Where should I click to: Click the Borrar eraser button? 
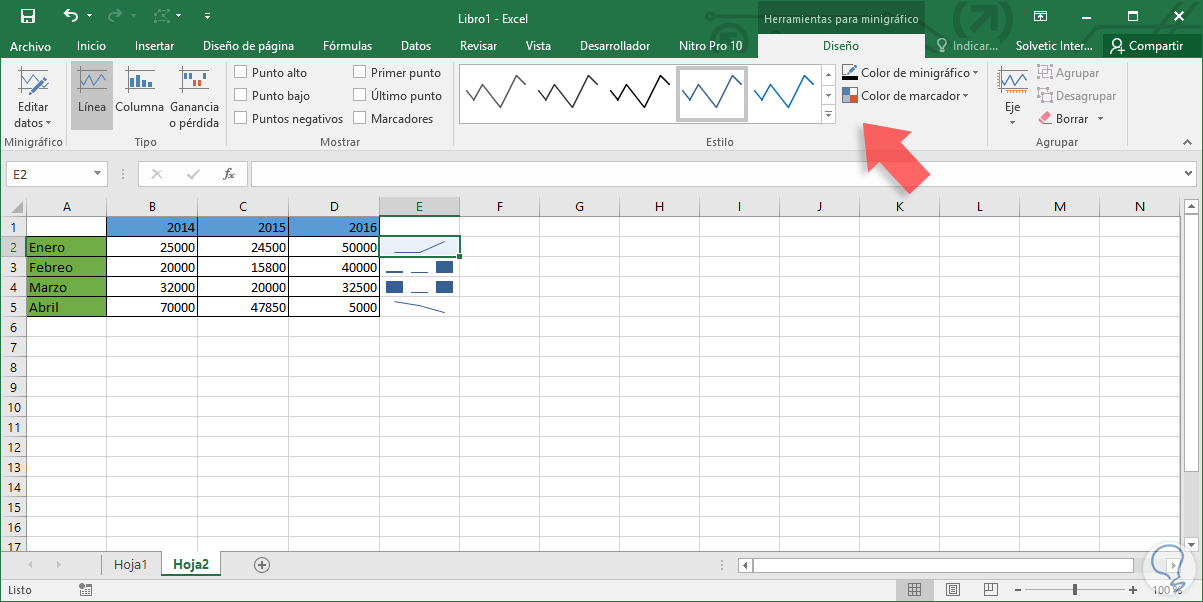(1063, 118)
